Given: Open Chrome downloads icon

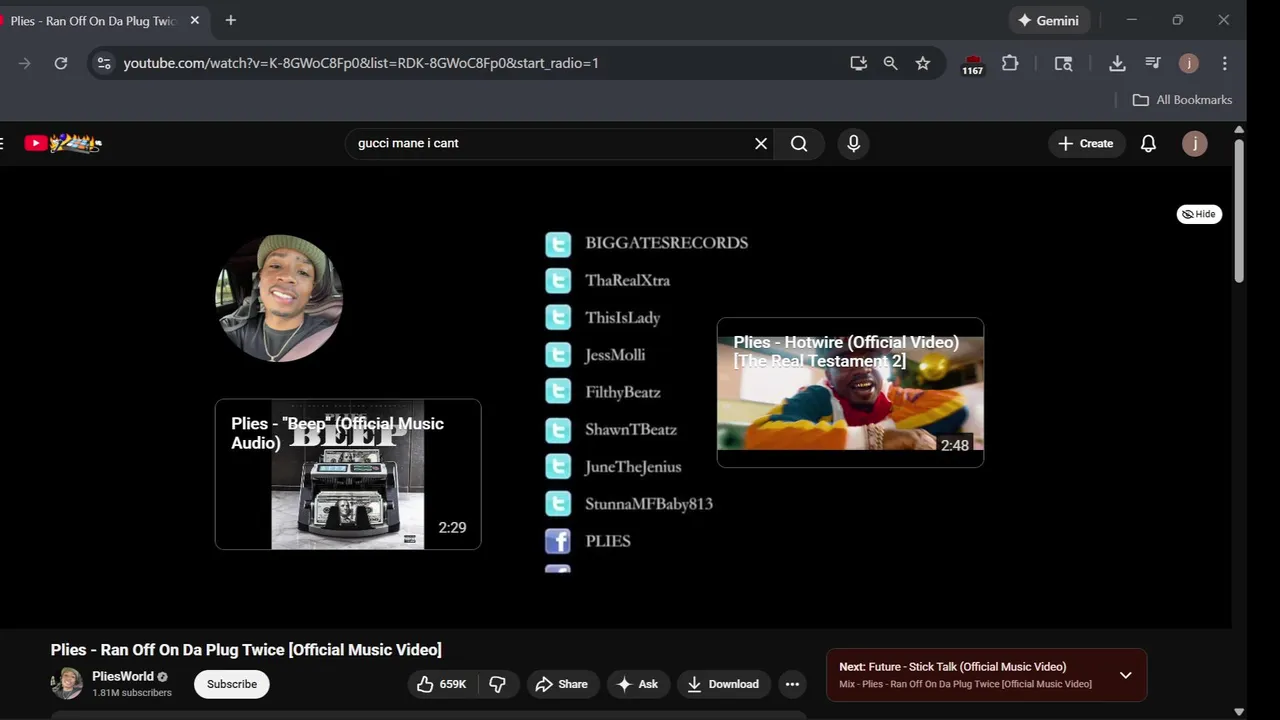Looking at the screenshot, I should point(1117,63).
